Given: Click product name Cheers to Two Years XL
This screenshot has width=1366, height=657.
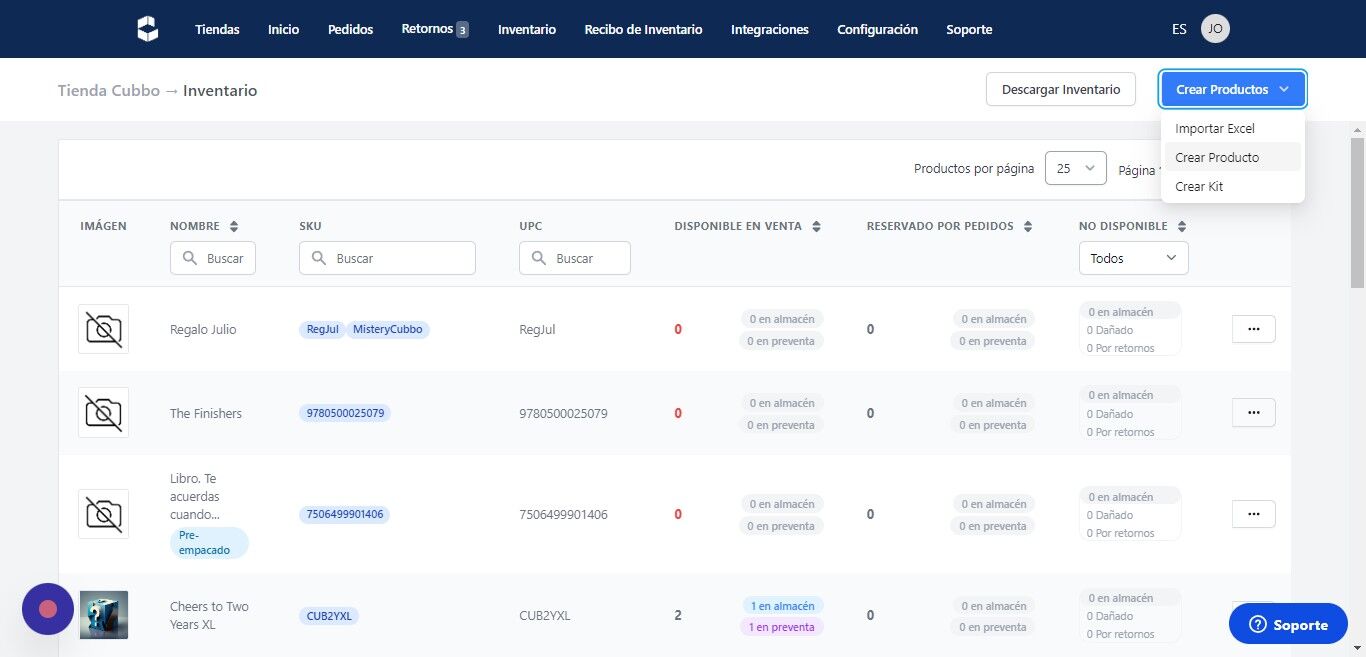Looking at the screenshot, I should coord(209,615).
